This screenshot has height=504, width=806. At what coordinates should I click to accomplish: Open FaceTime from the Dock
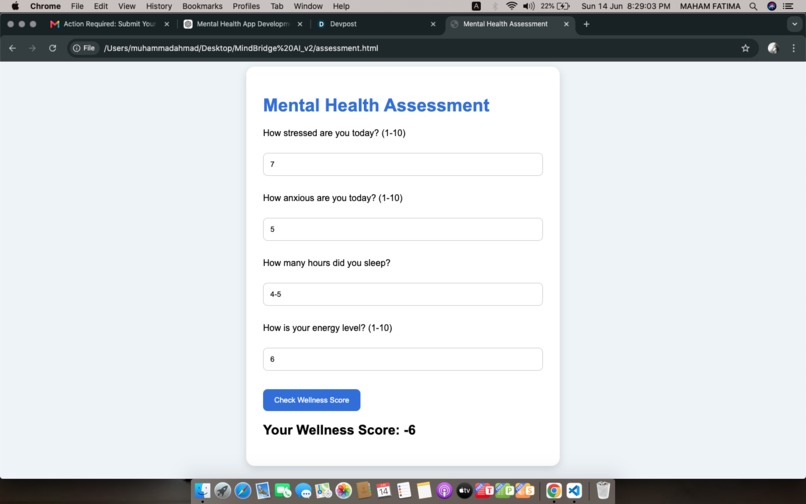click(283, 490)
